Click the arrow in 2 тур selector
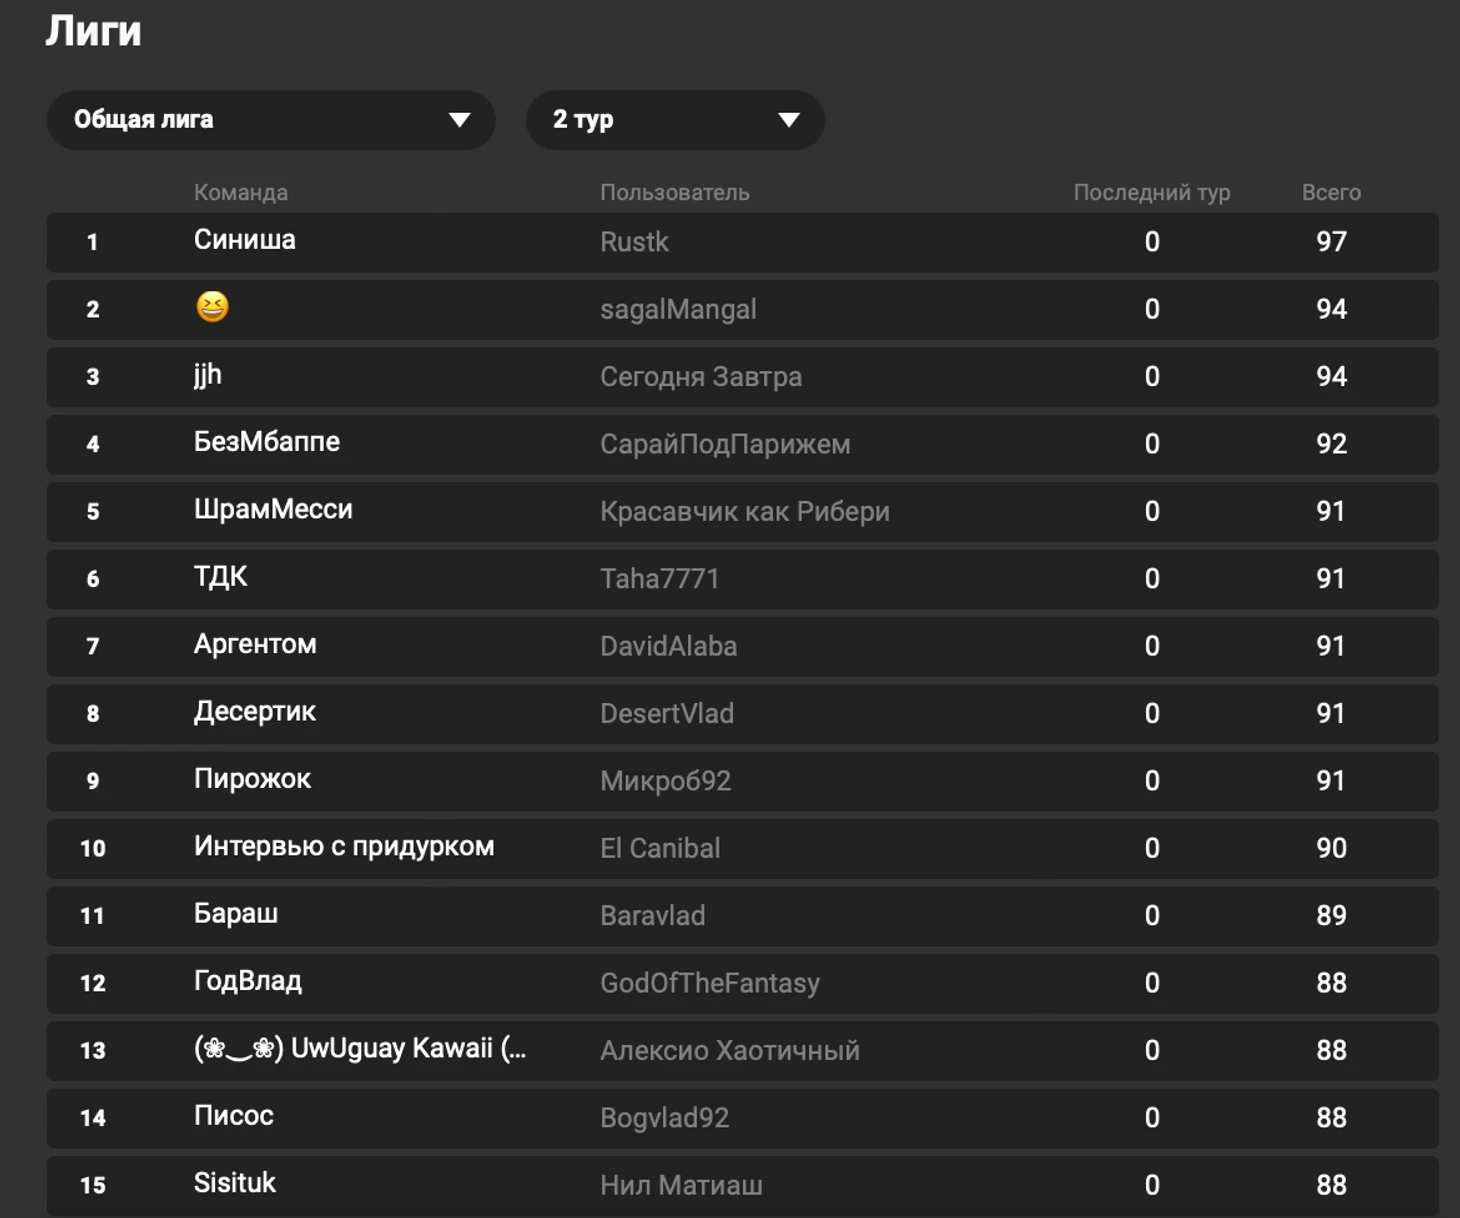1460x1218 pixels. point(789,120)
